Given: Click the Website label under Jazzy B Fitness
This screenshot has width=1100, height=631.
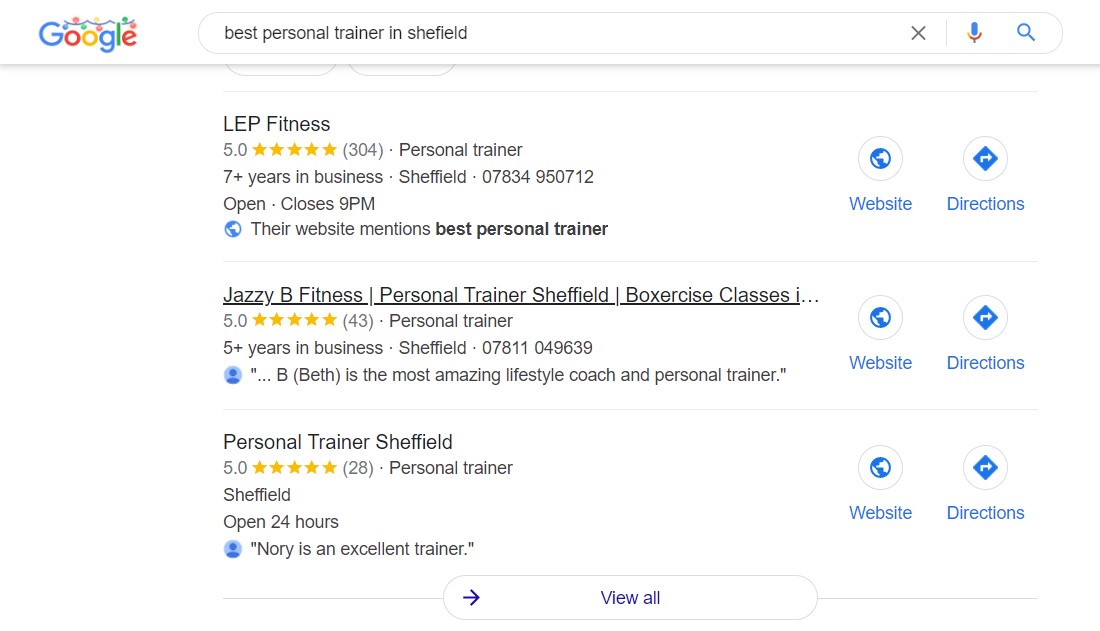Looking at the screenshot, I should coord(880,362).
